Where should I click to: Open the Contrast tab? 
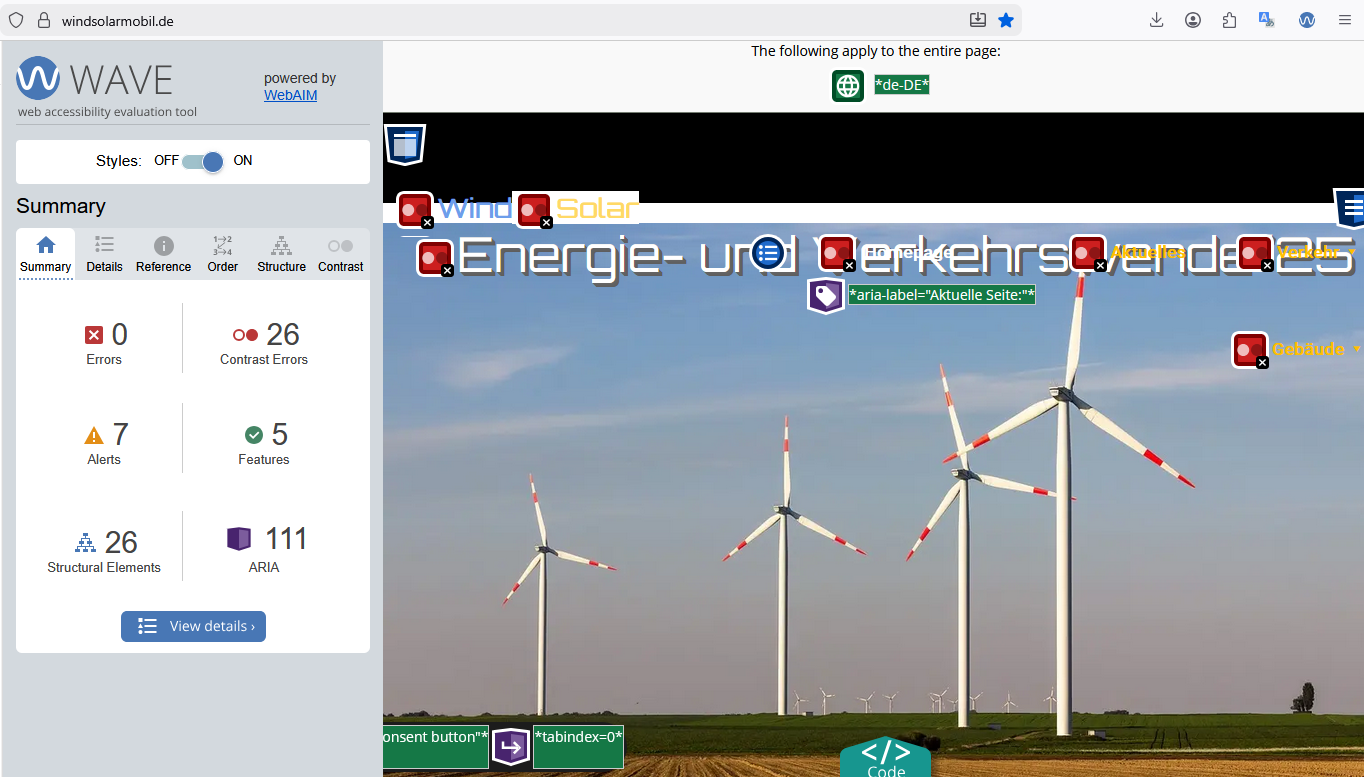point(340,255)
